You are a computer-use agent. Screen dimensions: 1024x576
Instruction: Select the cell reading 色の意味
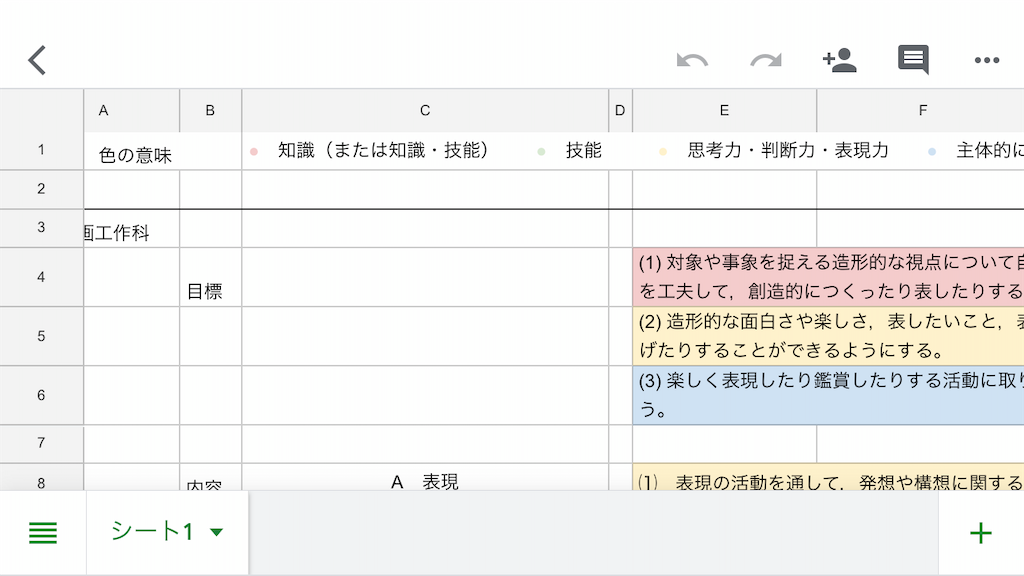click(135, 155)
